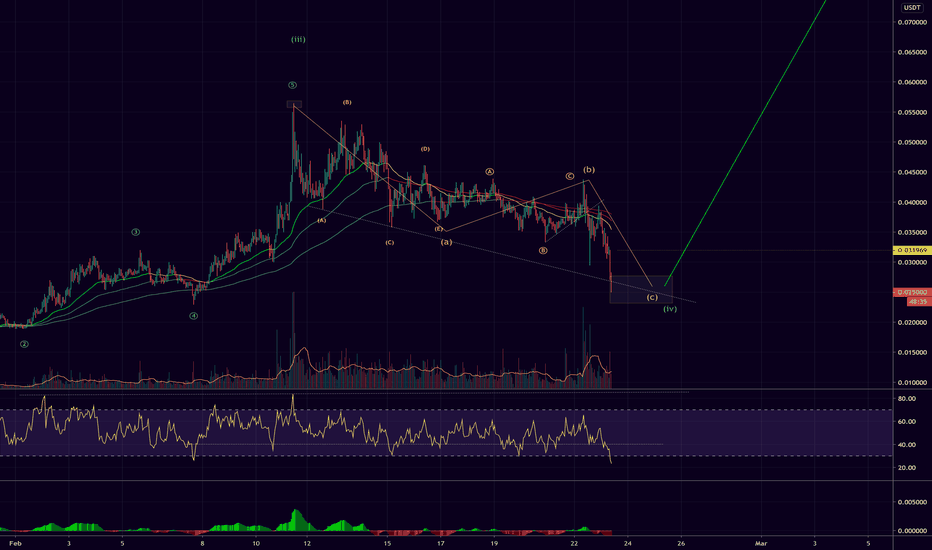Select the small orange (D) wave label
Image resolution: width=932 pixels, height=550 pixels.
pos(425,149)
